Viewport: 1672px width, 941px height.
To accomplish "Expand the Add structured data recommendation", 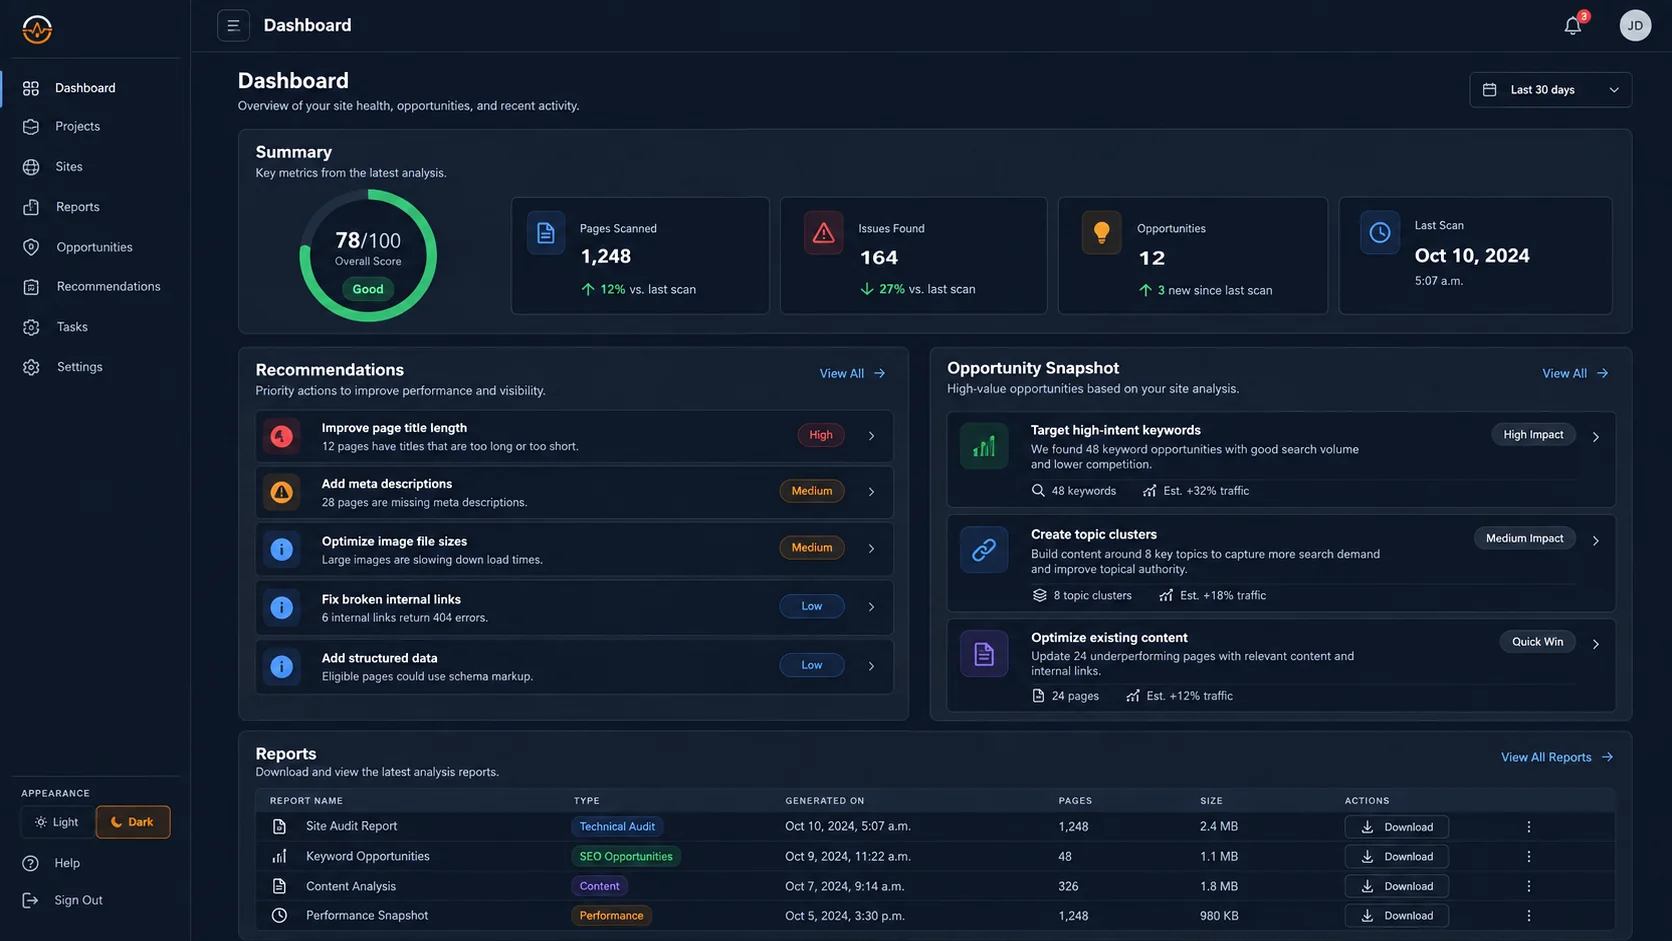I will tap(871, 666).
